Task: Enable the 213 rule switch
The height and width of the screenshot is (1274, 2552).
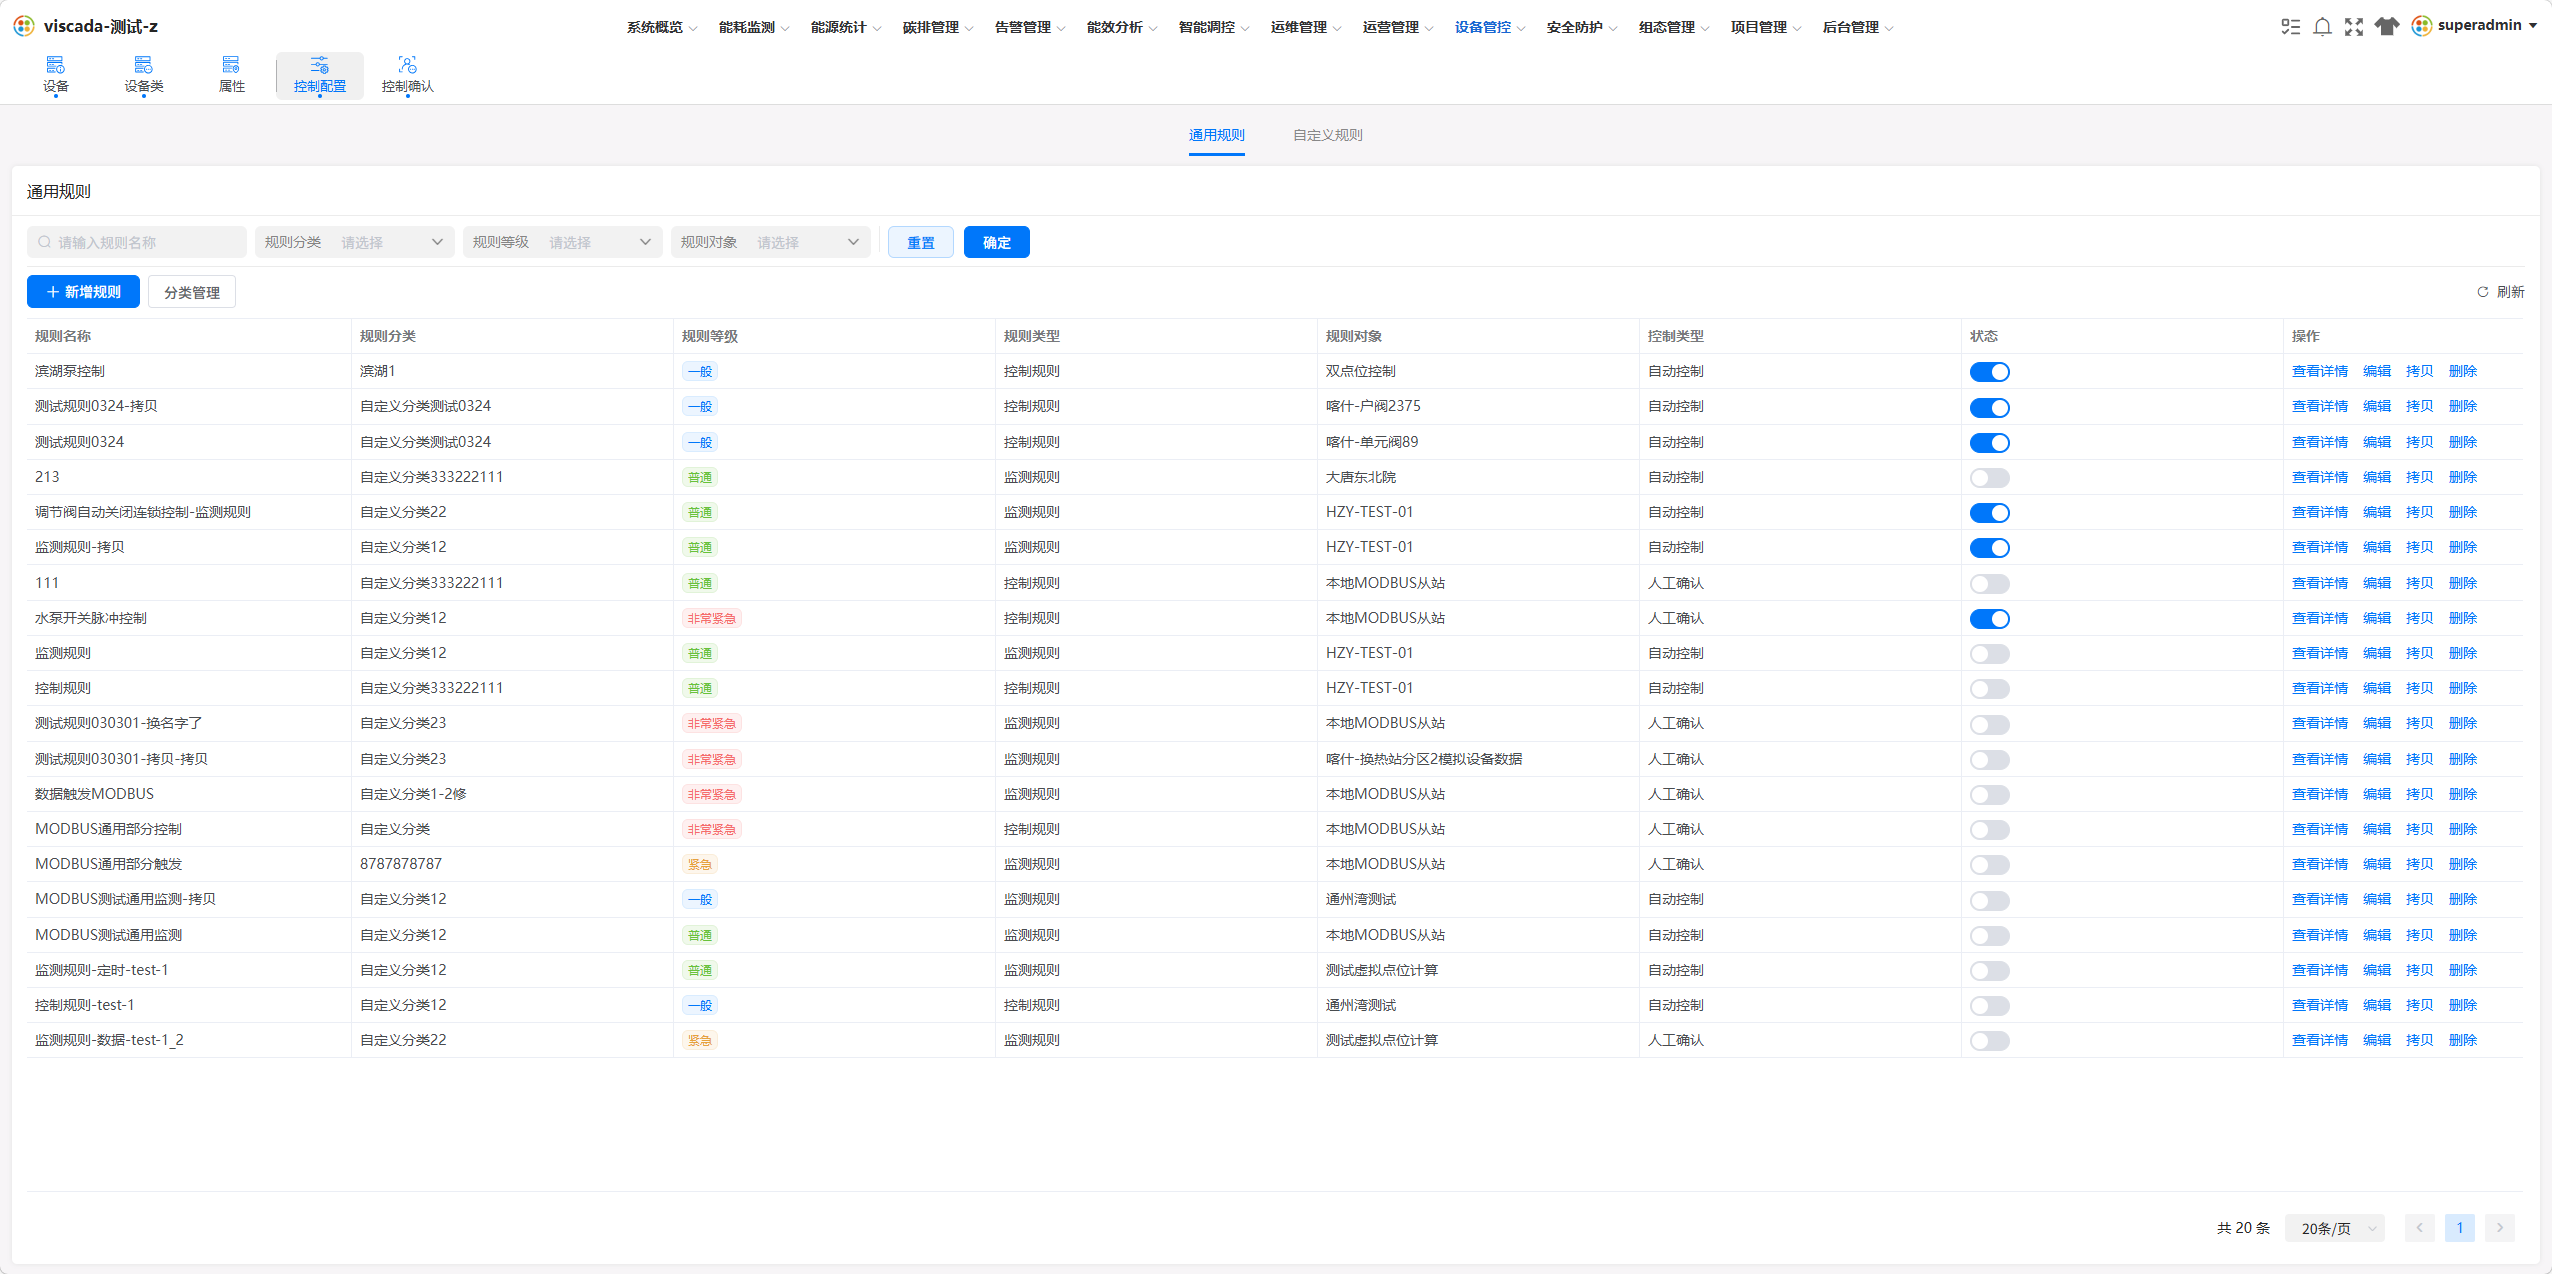Action: (x=1989, y=477)
